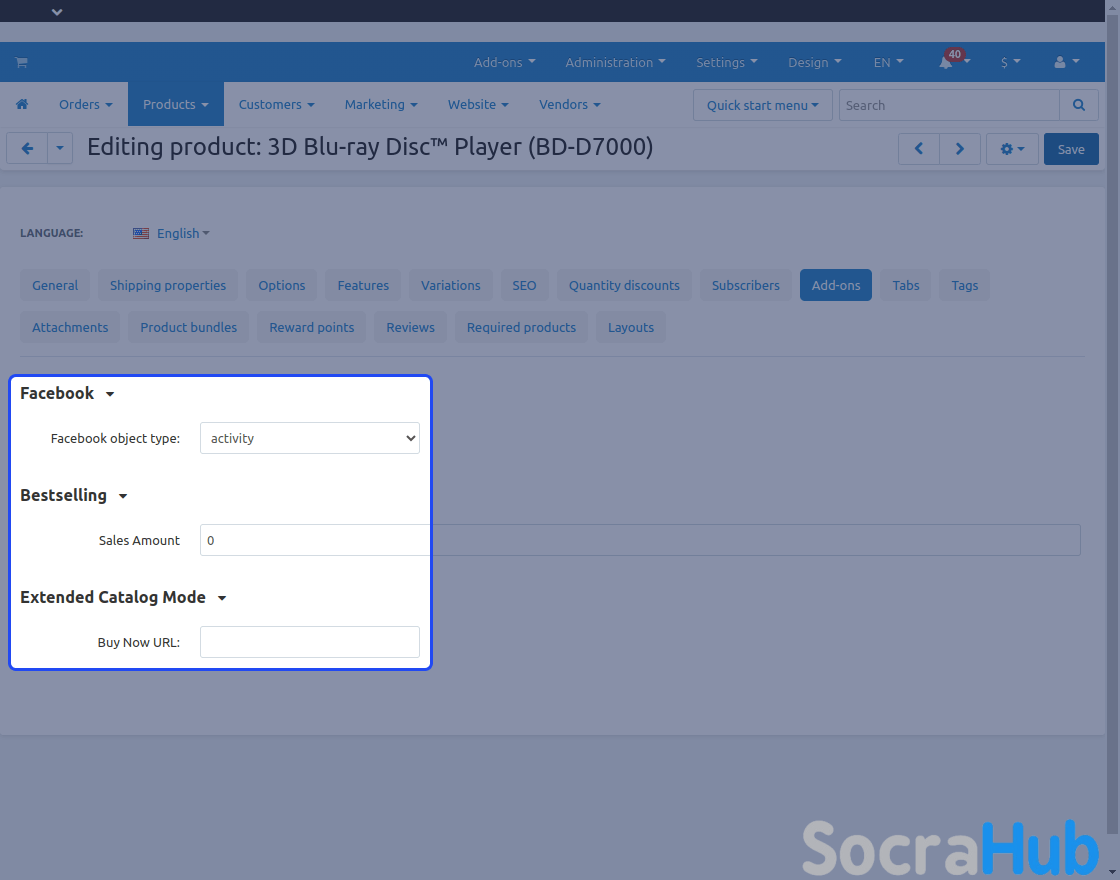This screenshot has height=880, width=1120.
Task: Switch to the Shipping properties tab
Action: [x=168, y=285]
